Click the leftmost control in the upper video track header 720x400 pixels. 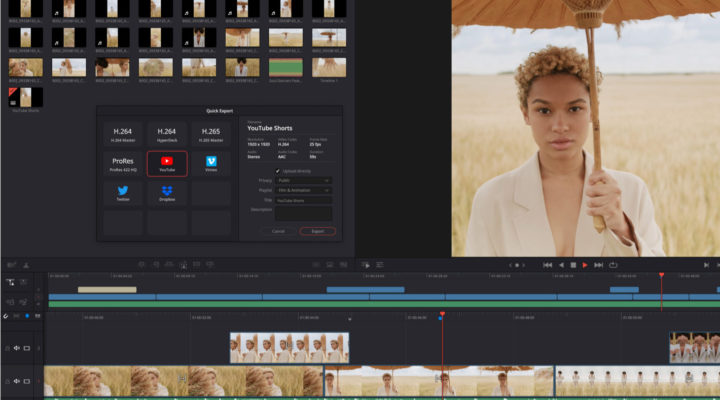click(x=7, y=349)
